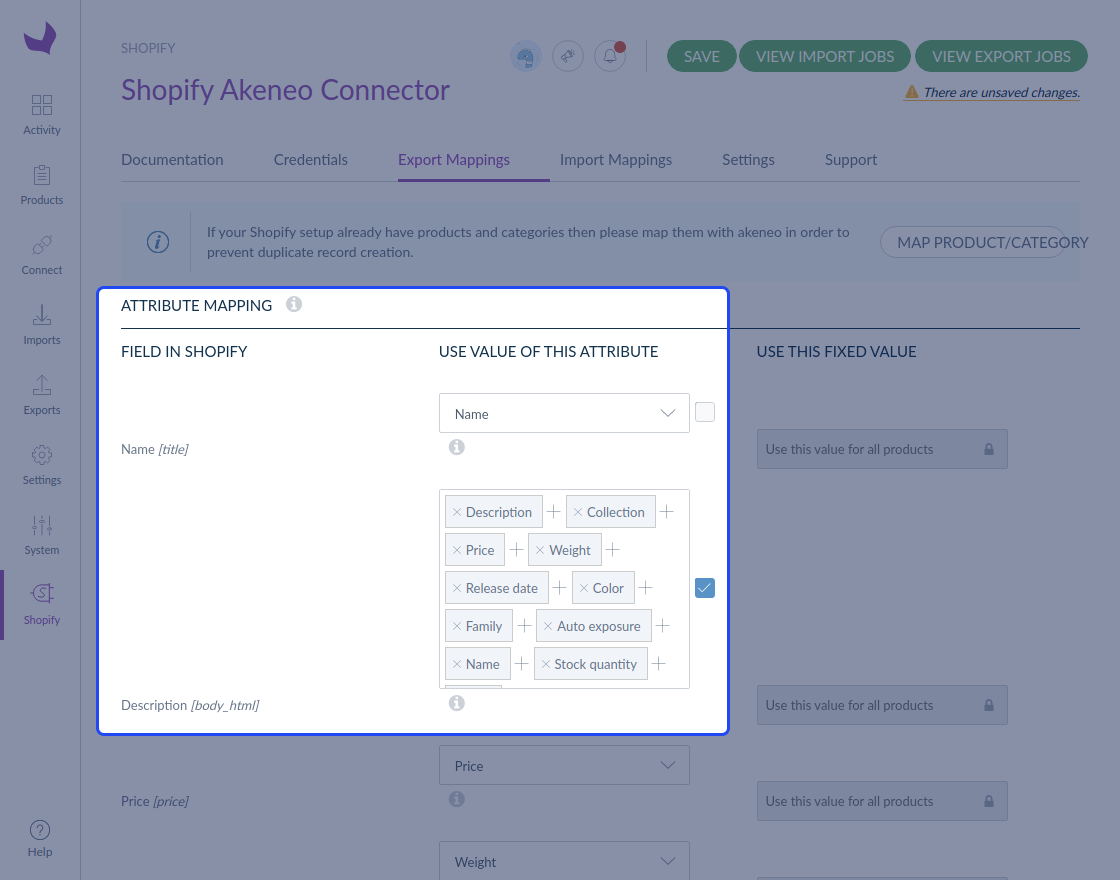Viewport: 1120px width, 880px height.
Task: Open the announcements megaphone icon
Action: (x=568, y=56)
